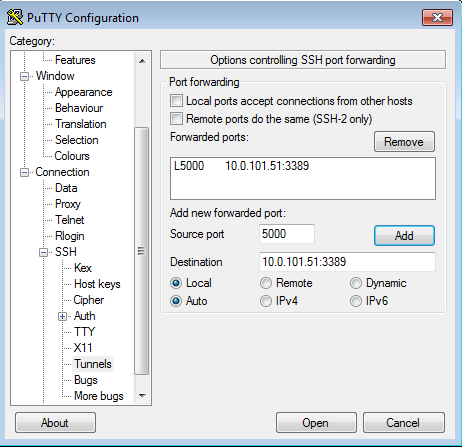Viewport: 462px width, 447px height.
Task: Click the About button
Action: click(55, 423)
